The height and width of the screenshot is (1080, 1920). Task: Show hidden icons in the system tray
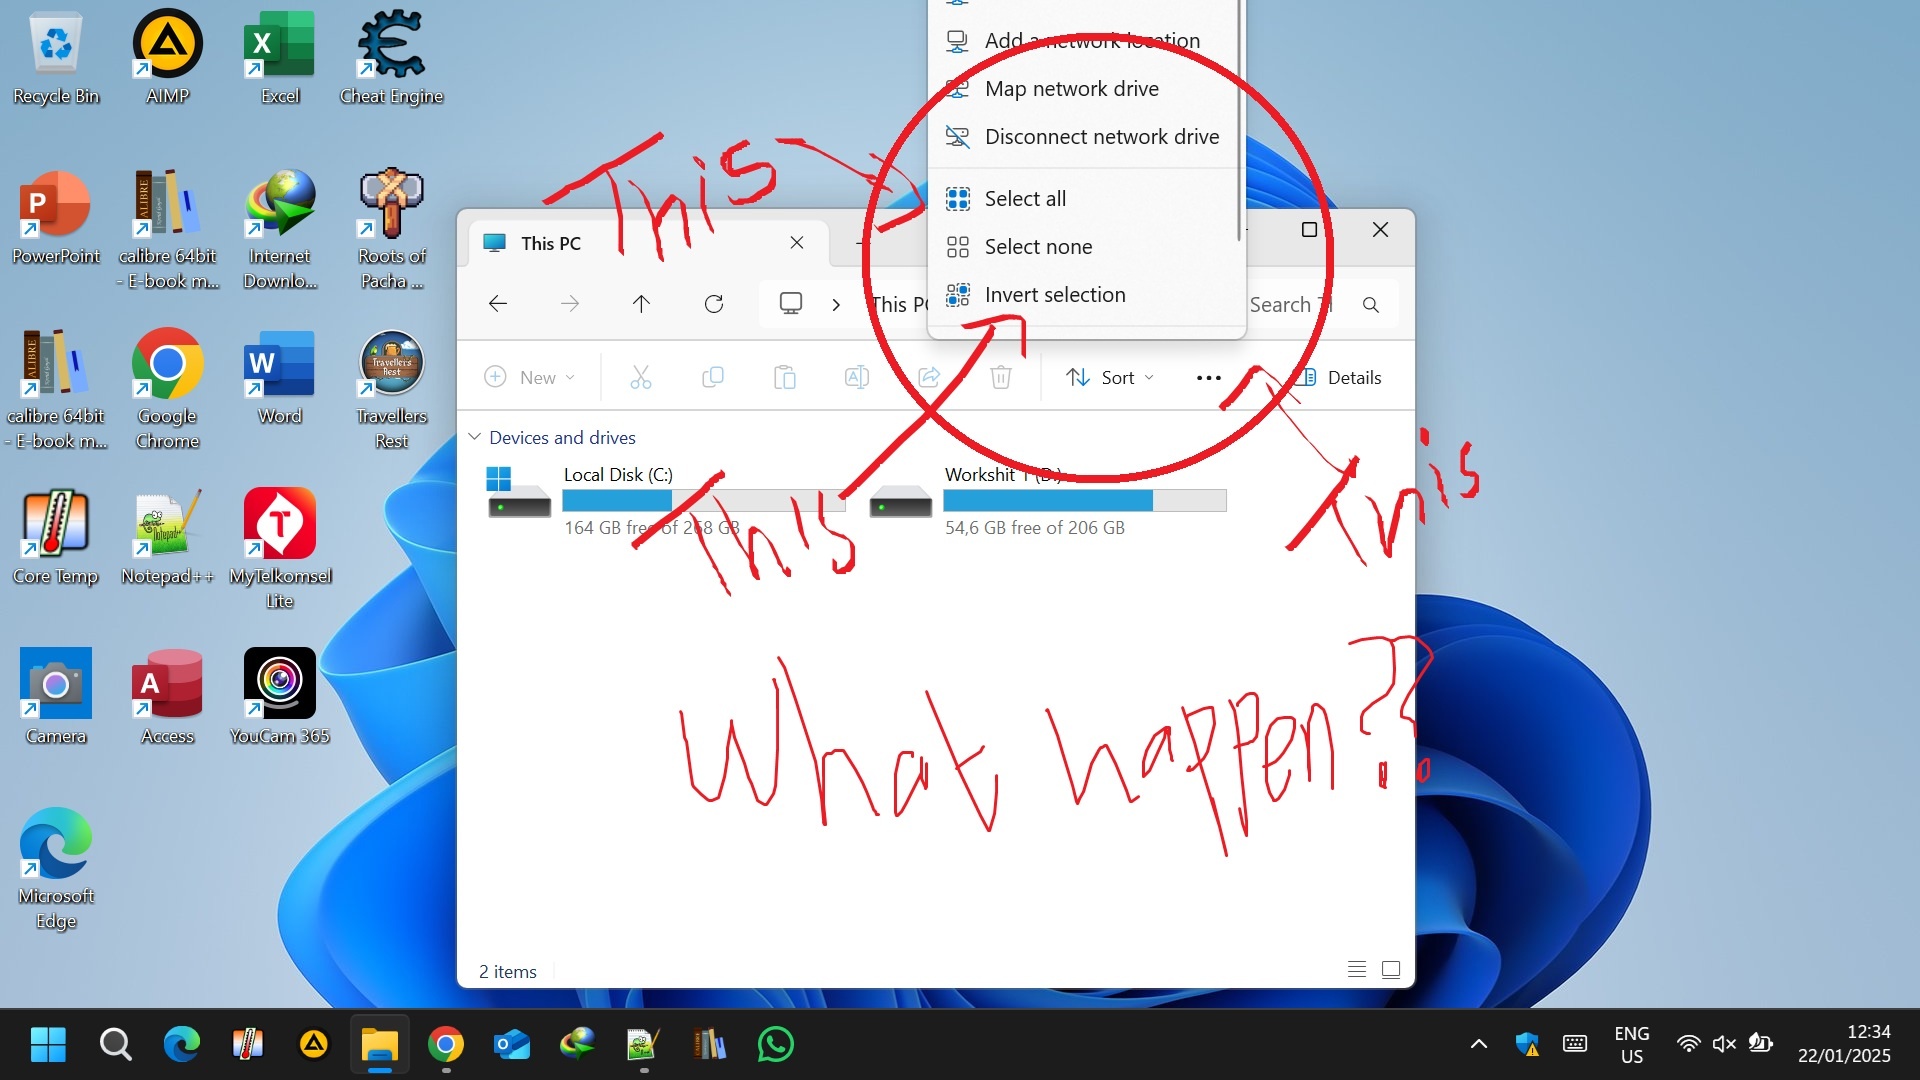point(1478,1044)
